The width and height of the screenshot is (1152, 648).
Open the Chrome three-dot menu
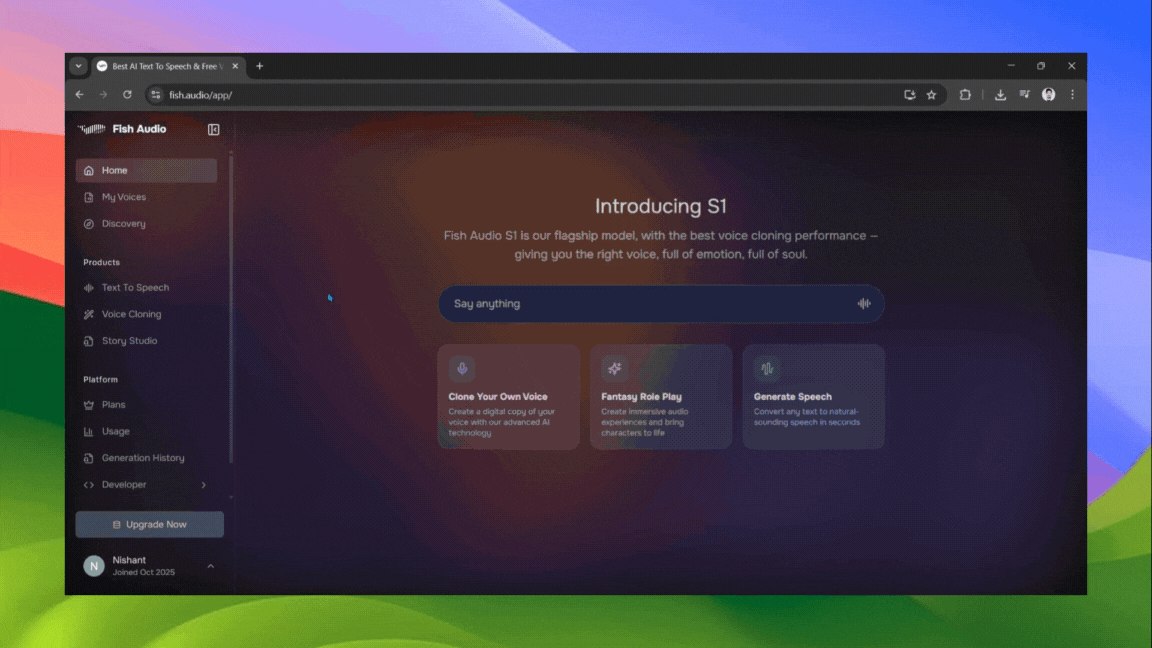1072,95
